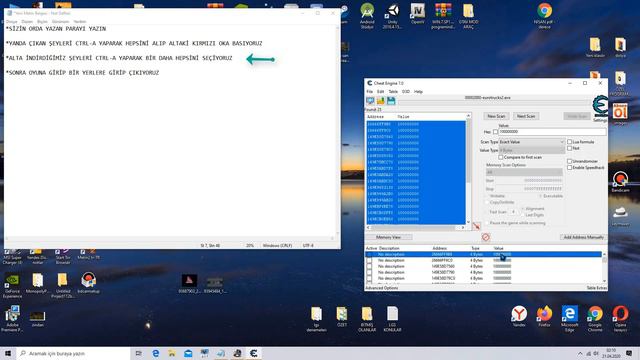Image resolution: width=640 pixels, height=360 pixels.
Task: Open the File menu in Cheat Engine
Action: click(x=369, y=92)
